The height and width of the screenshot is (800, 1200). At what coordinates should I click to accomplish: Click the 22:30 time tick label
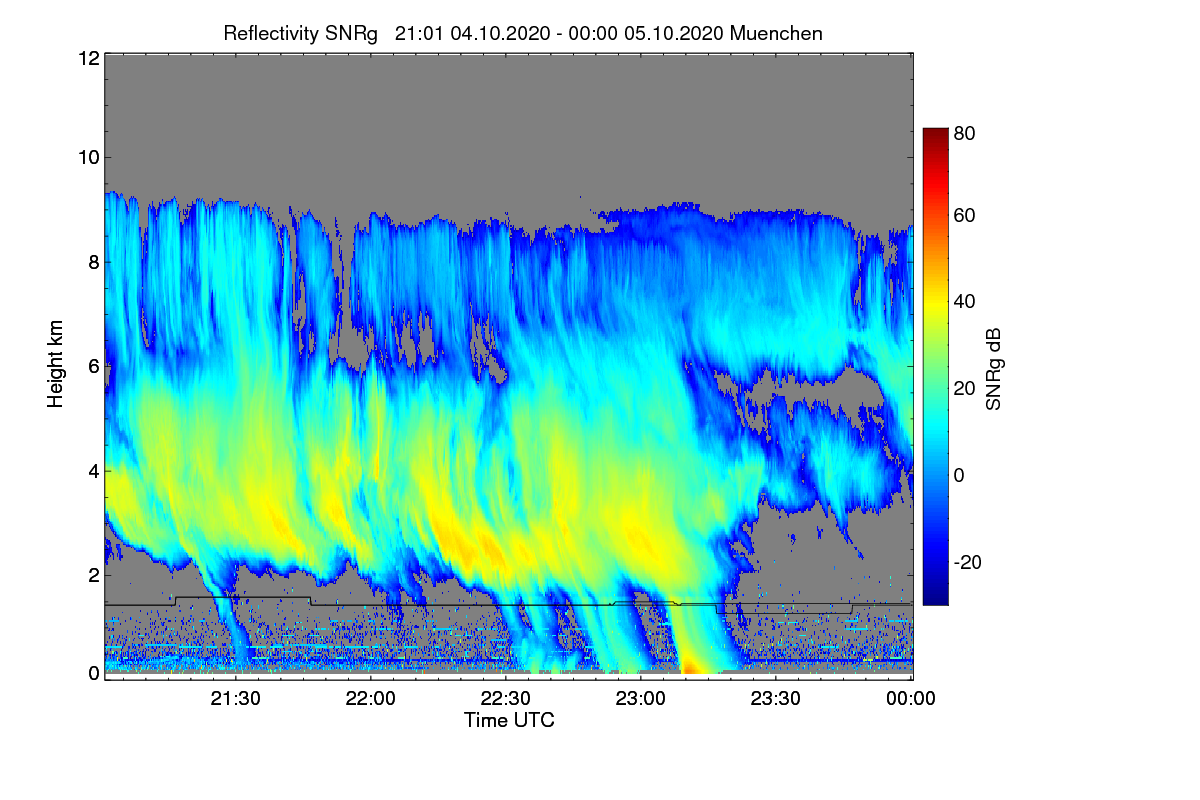click(x=507, y=699)
